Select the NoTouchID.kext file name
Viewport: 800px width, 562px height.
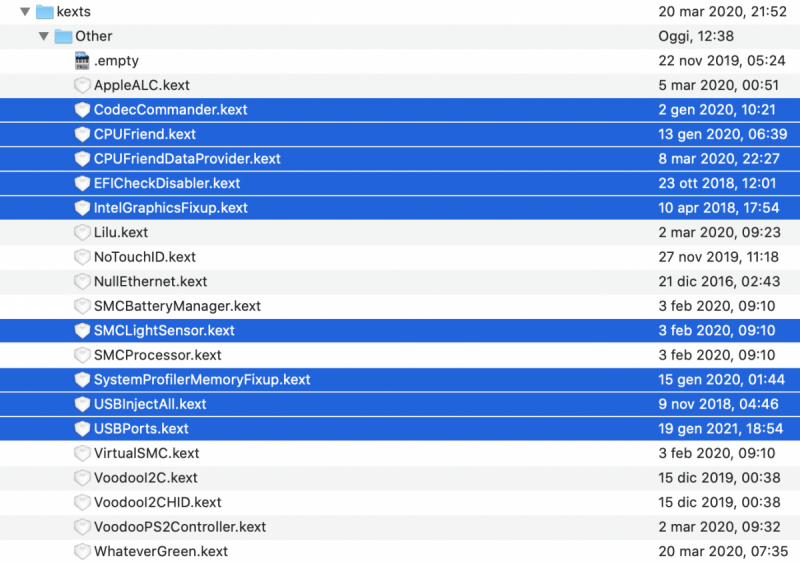145,257
